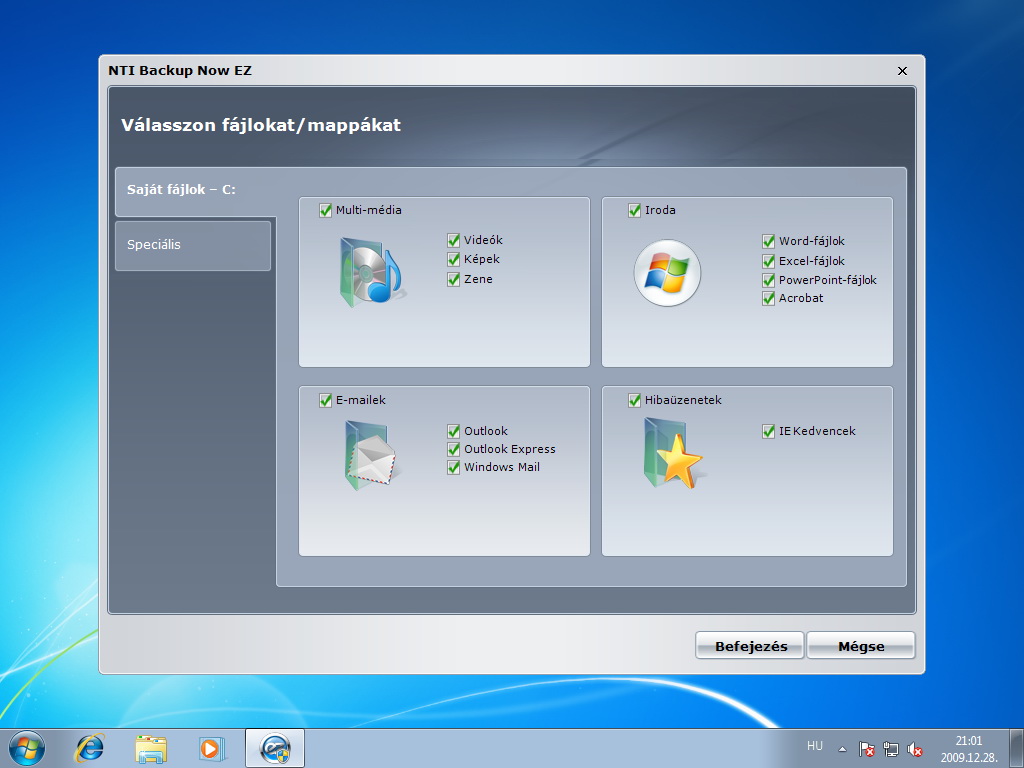Open Internet Explorer from the taskbar
1024x768 pixels.
90,748
